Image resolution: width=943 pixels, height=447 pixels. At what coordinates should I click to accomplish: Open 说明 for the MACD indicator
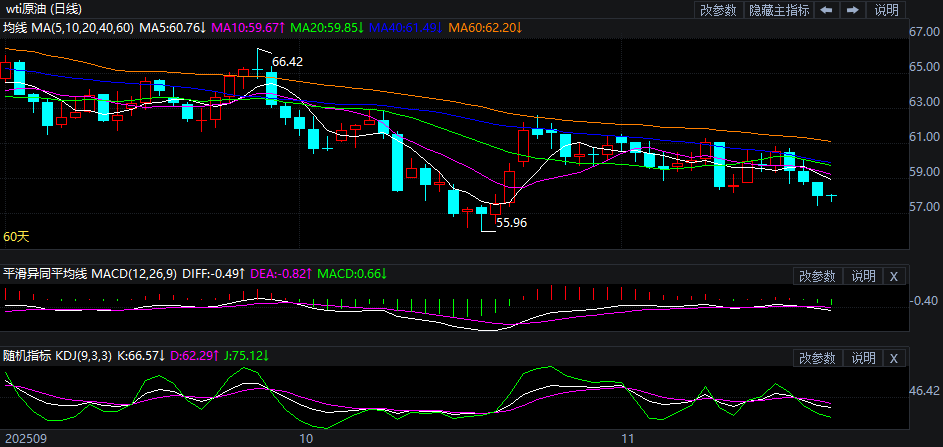tap(863, 276)
